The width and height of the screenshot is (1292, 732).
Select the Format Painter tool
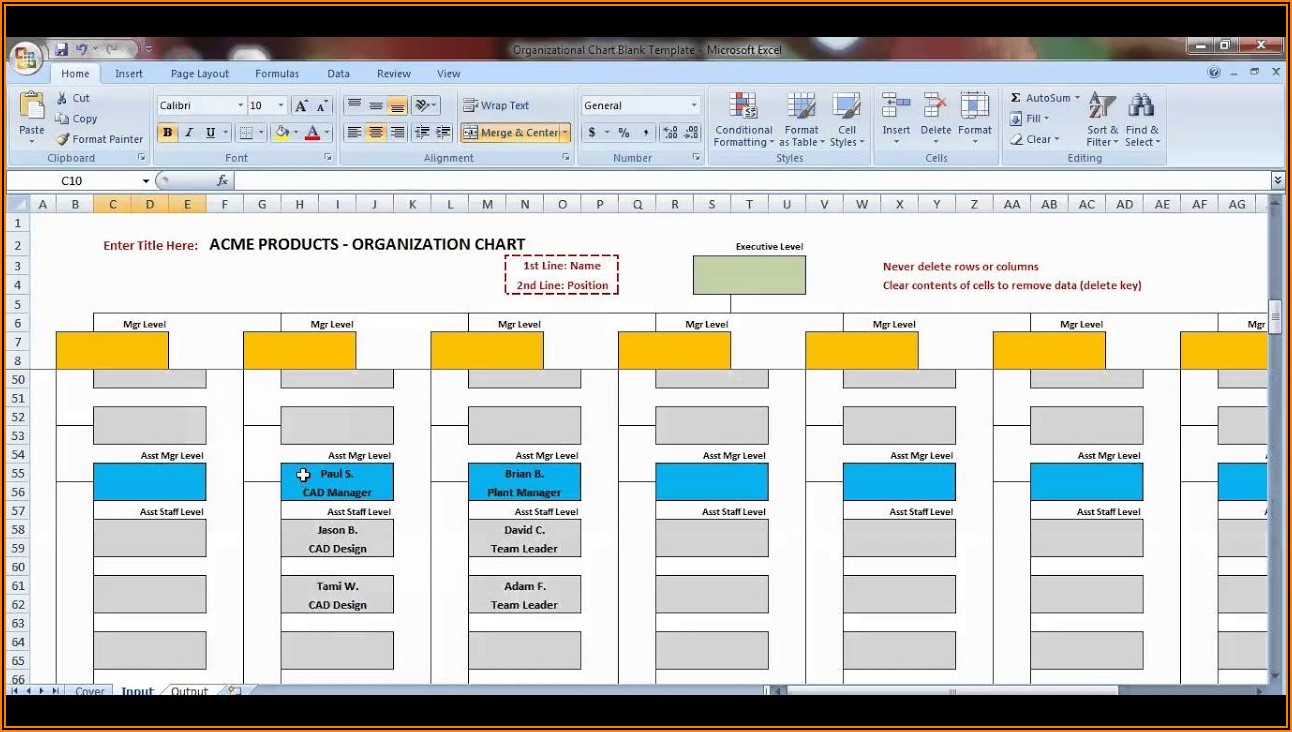(99, 140)
